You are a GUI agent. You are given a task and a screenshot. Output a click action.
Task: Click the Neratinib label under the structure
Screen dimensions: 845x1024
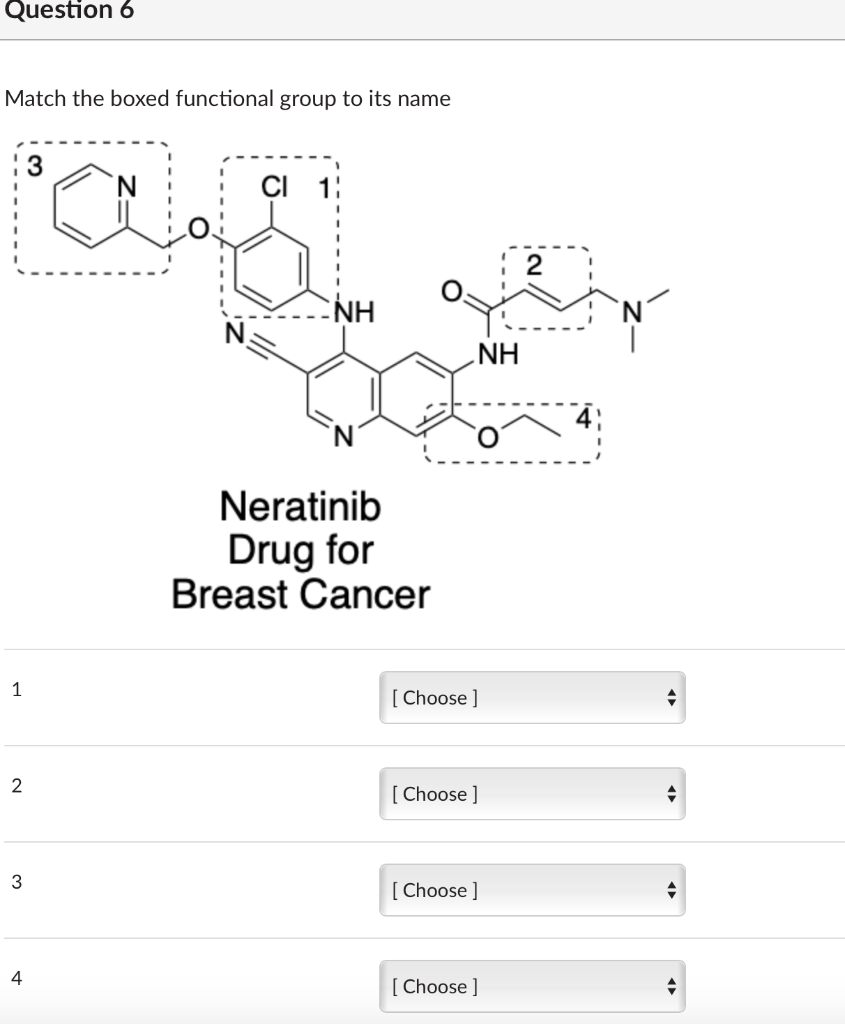(300, 507)
